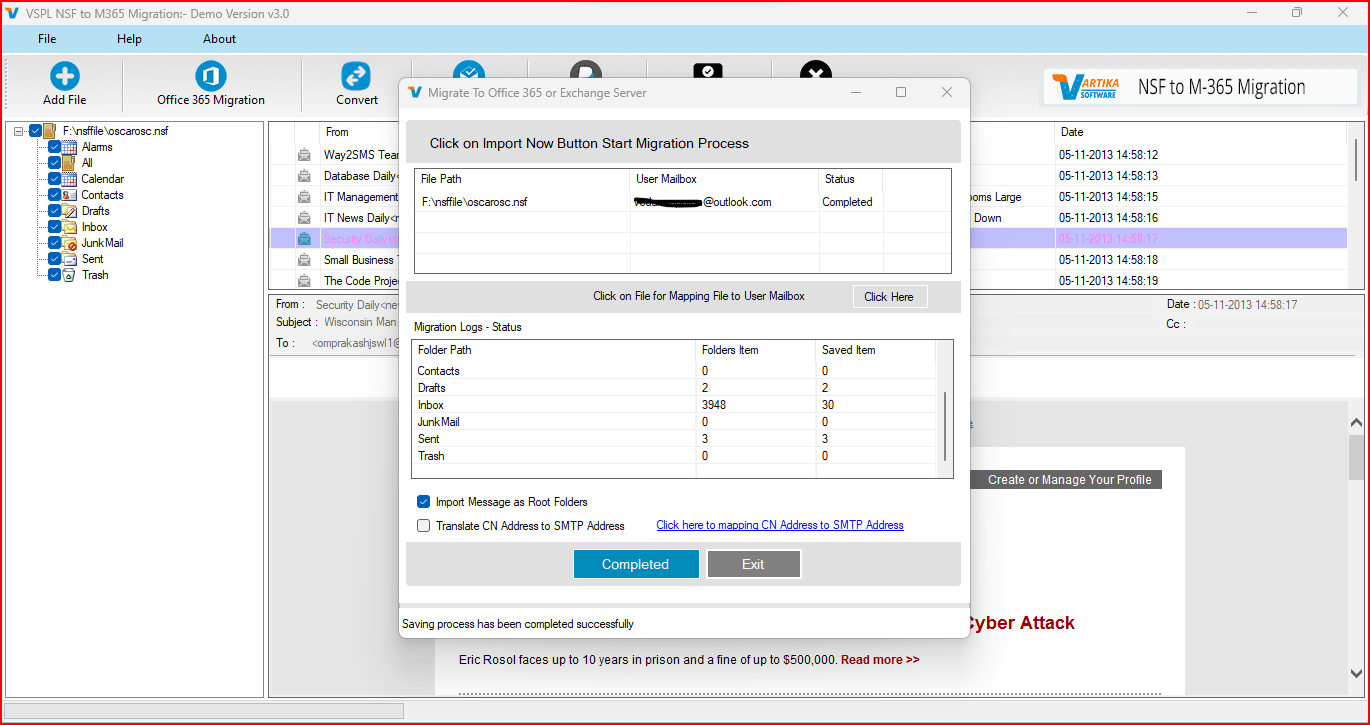Screen dimensions: 1370x725
Task: Select the message dated 05-11-2013 14:58:12
Action: [x=1108, y=155]
